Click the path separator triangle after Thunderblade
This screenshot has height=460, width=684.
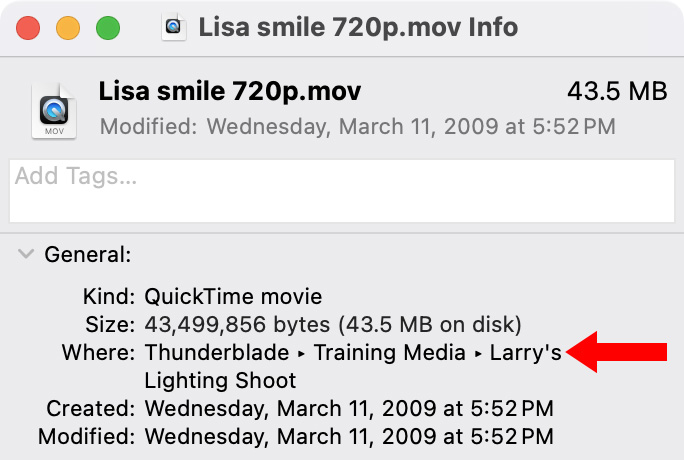301,352
